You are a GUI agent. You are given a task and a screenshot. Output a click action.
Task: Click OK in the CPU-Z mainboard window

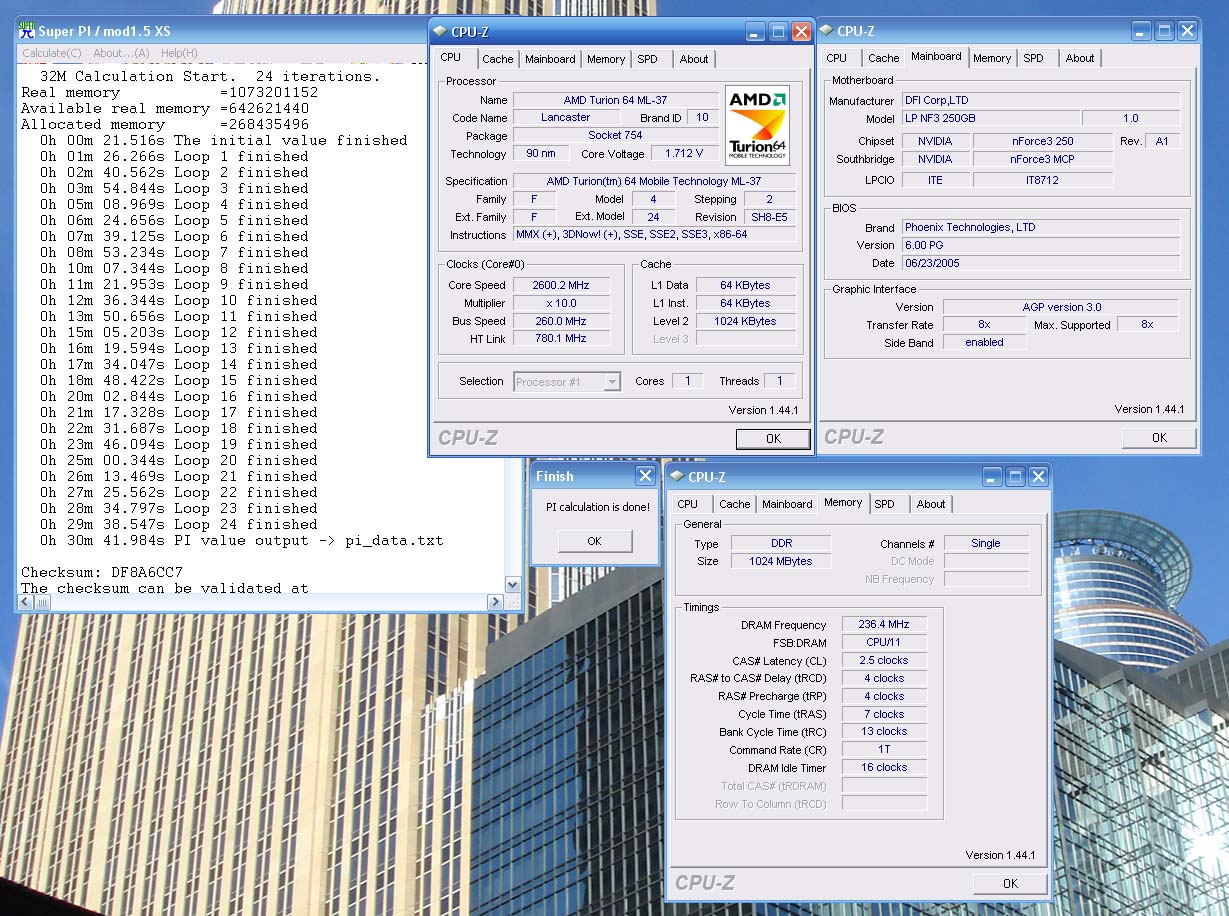(x=1159, y=438)
